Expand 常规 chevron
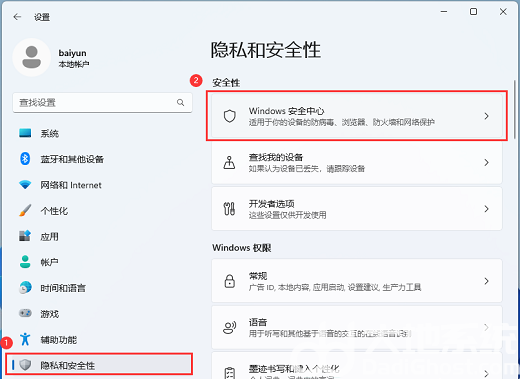520x379 pixels. [x=486, y=281]
